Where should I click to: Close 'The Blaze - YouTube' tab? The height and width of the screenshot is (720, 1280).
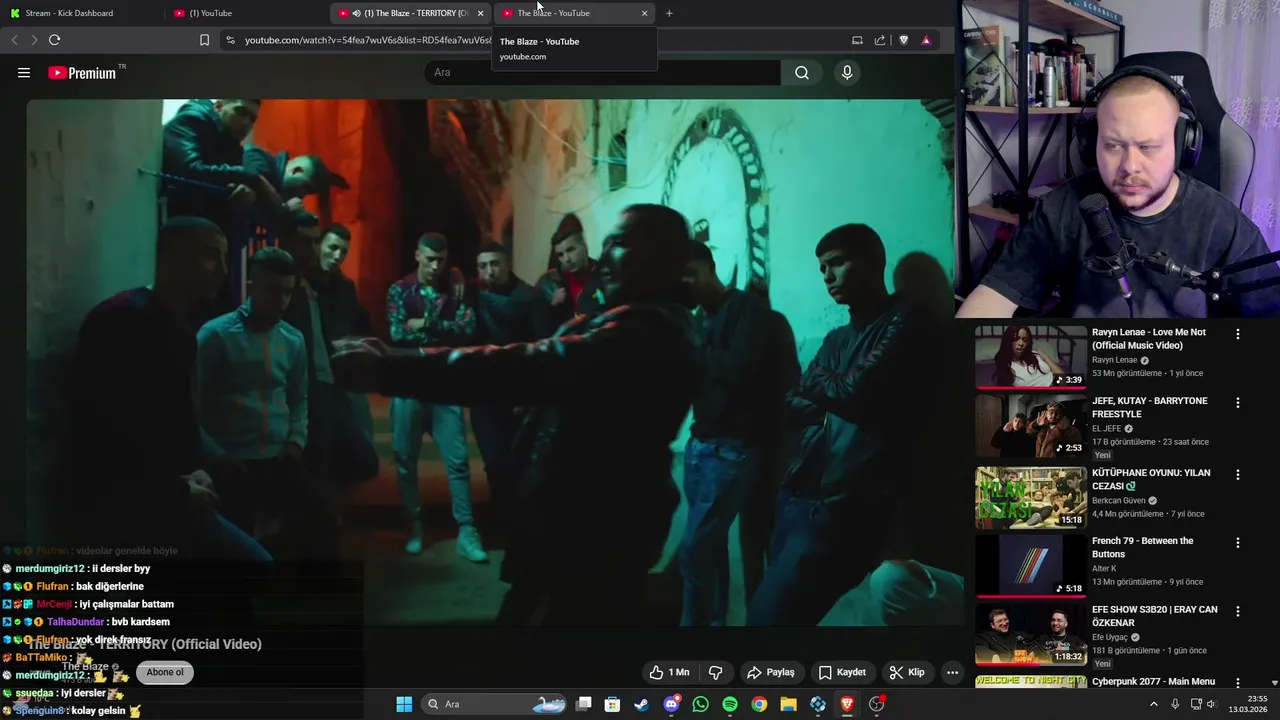pyautogui.click(x=644, y=13)
